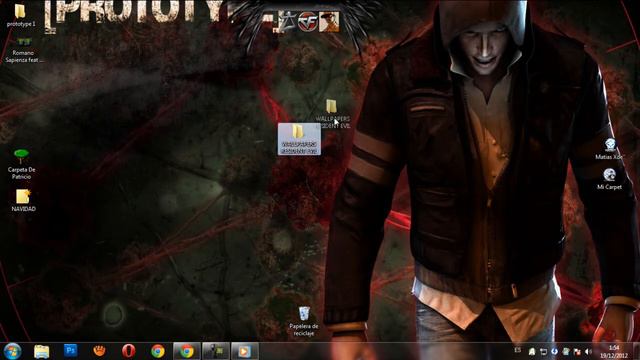Open the ES language bar indicator
The height and width of the screenshot is (360, 640).
(518, 350)
